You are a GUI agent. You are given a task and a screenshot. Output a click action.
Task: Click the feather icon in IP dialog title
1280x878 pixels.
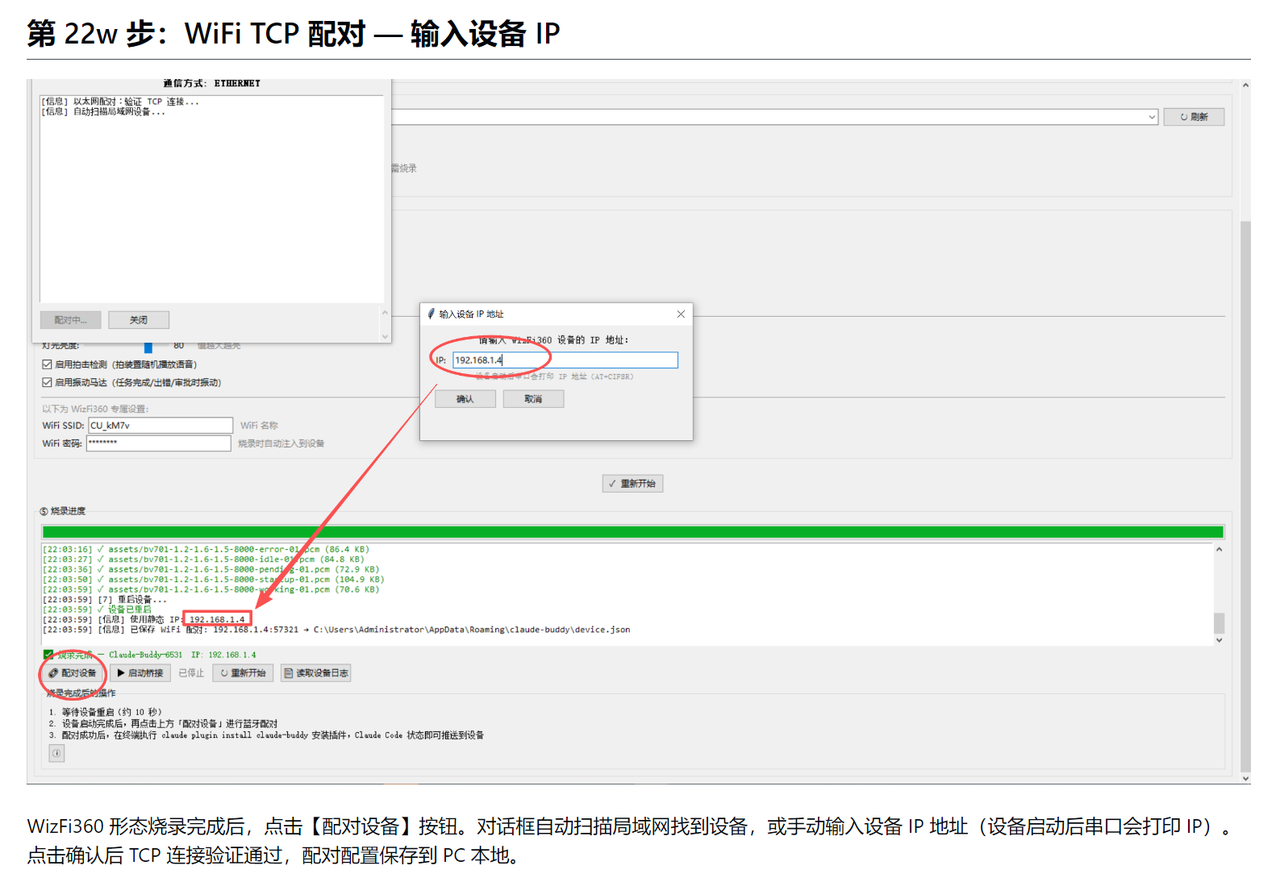tap(431, 314)
